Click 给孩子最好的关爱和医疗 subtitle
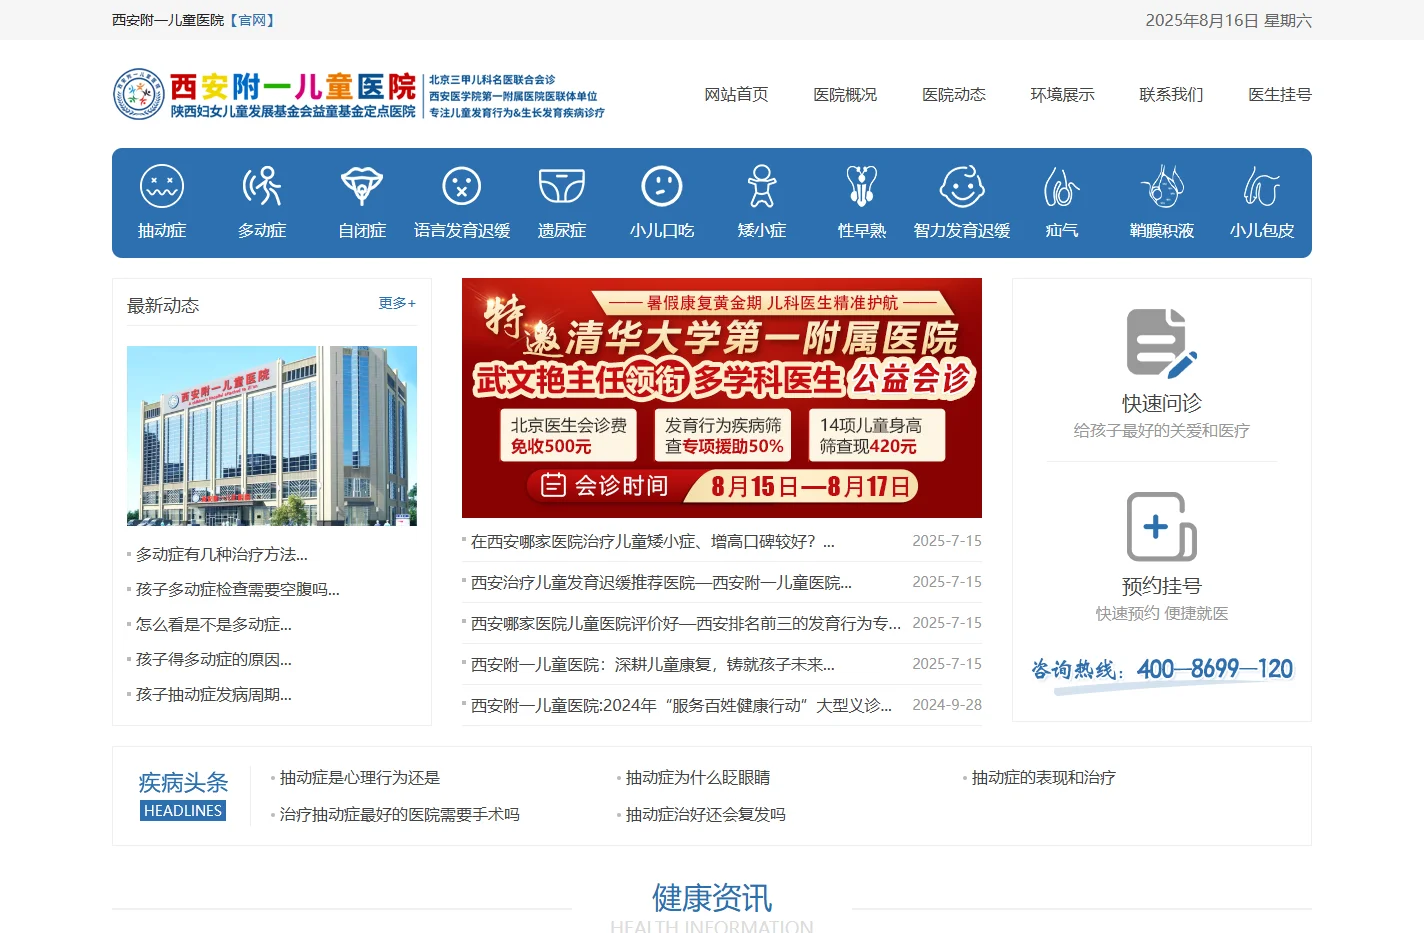Viewport: 1424px width, 933px height. [1161, 430]
